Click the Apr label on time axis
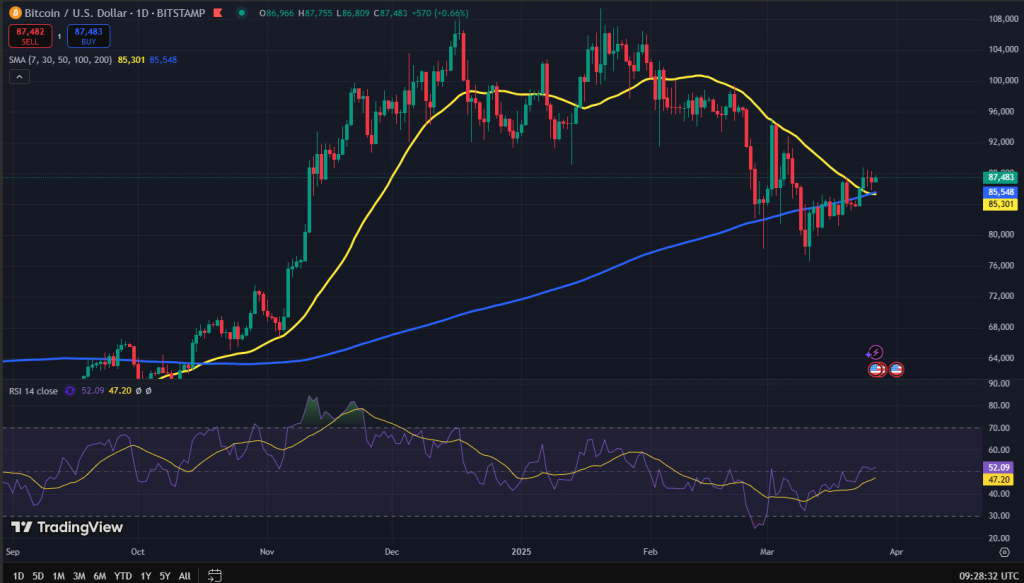The width and height of the screenshot is (1024, 583). [896, 552]
